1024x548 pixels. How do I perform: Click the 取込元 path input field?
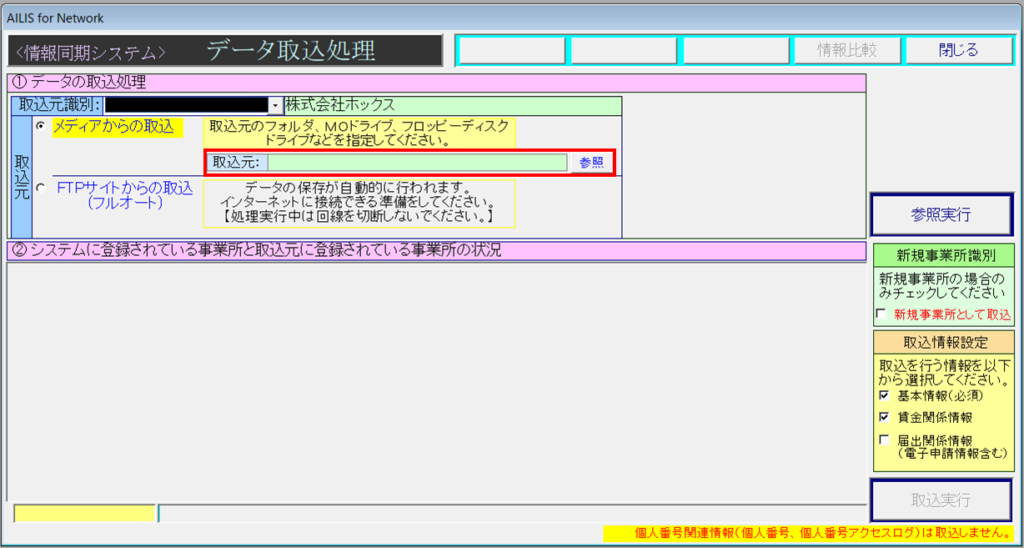click(x=417, y=162)
